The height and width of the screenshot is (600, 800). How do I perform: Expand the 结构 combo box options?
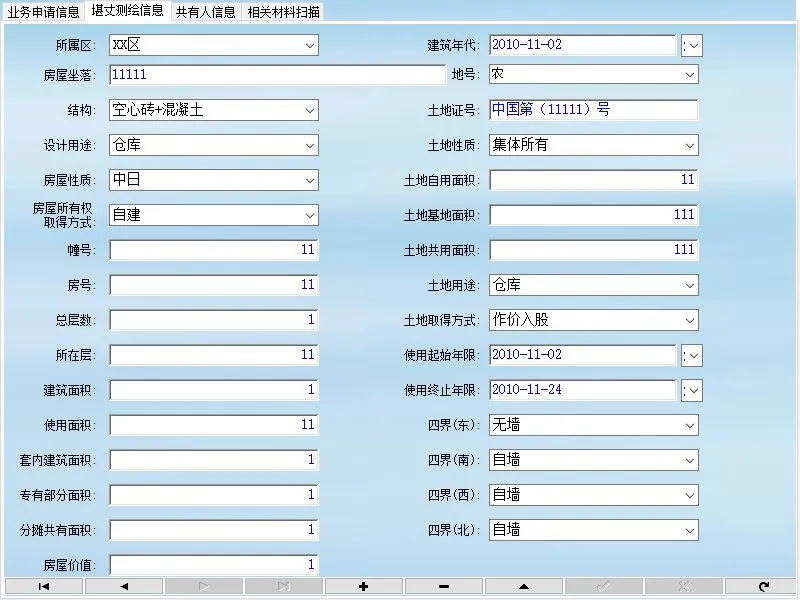[x=309, y=110]
